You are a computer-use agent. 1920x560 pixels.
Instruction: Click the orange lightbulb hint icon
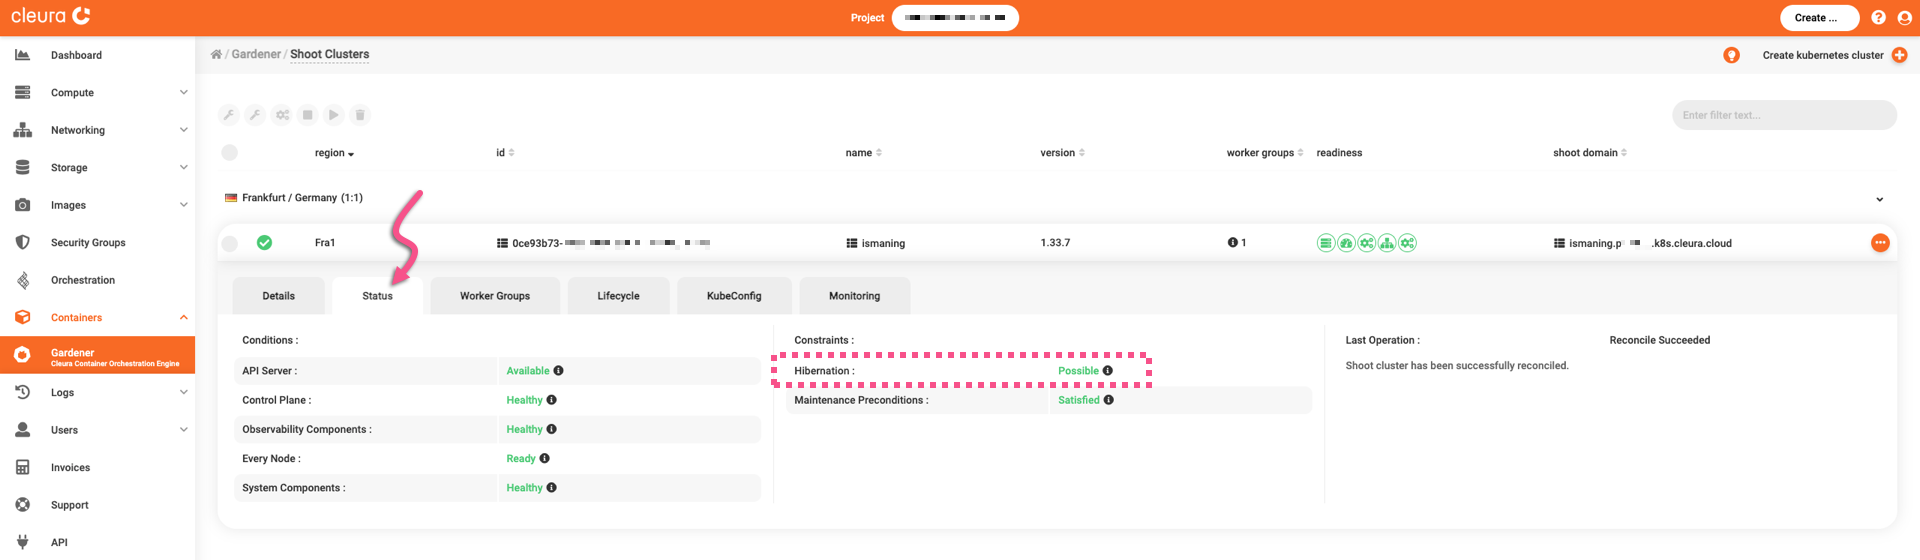click(x=1731, y=55)
